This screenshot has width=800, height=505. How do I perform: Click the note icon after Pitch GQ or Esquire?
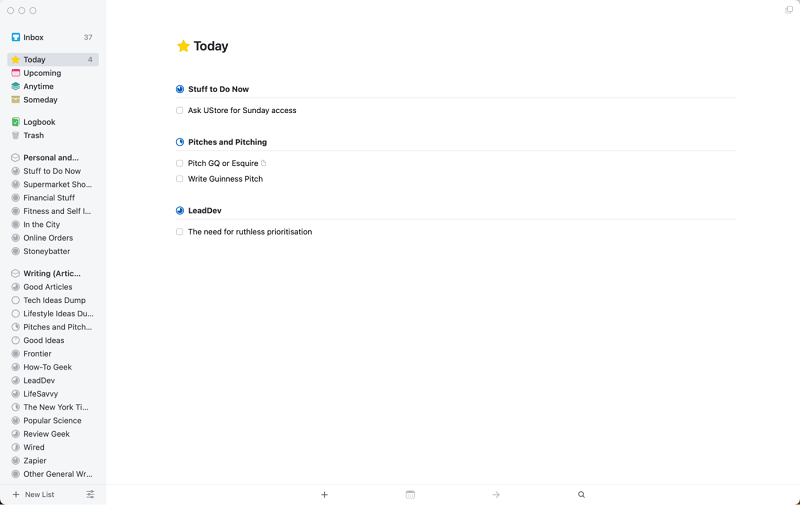264,163
